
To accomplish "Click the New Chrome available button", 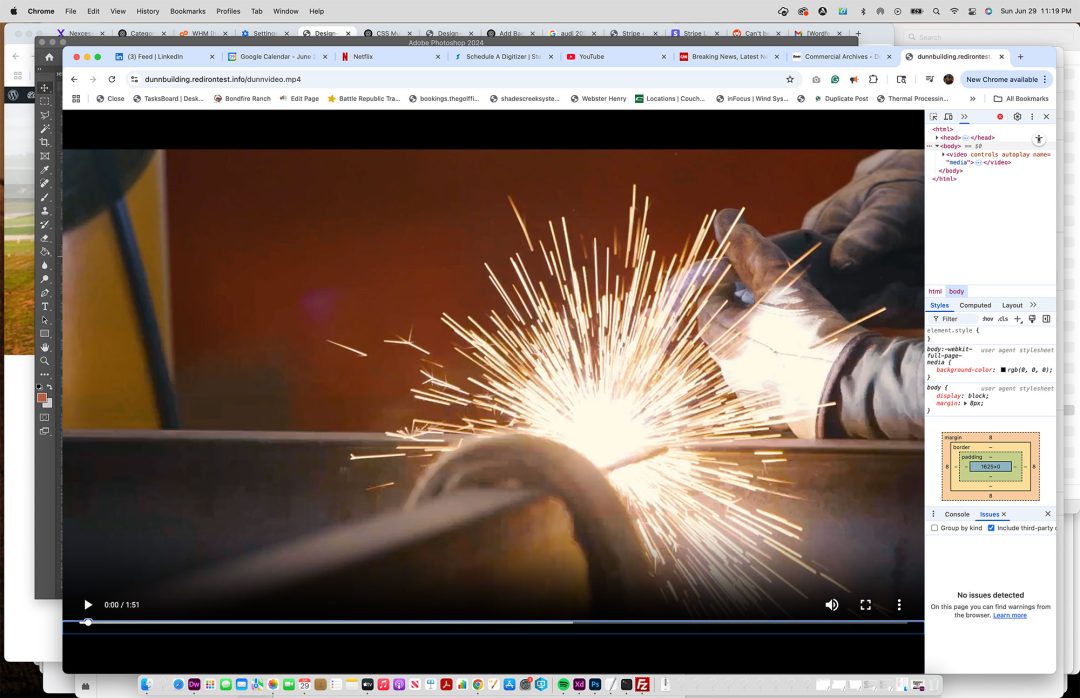I will coord(1002,79).
